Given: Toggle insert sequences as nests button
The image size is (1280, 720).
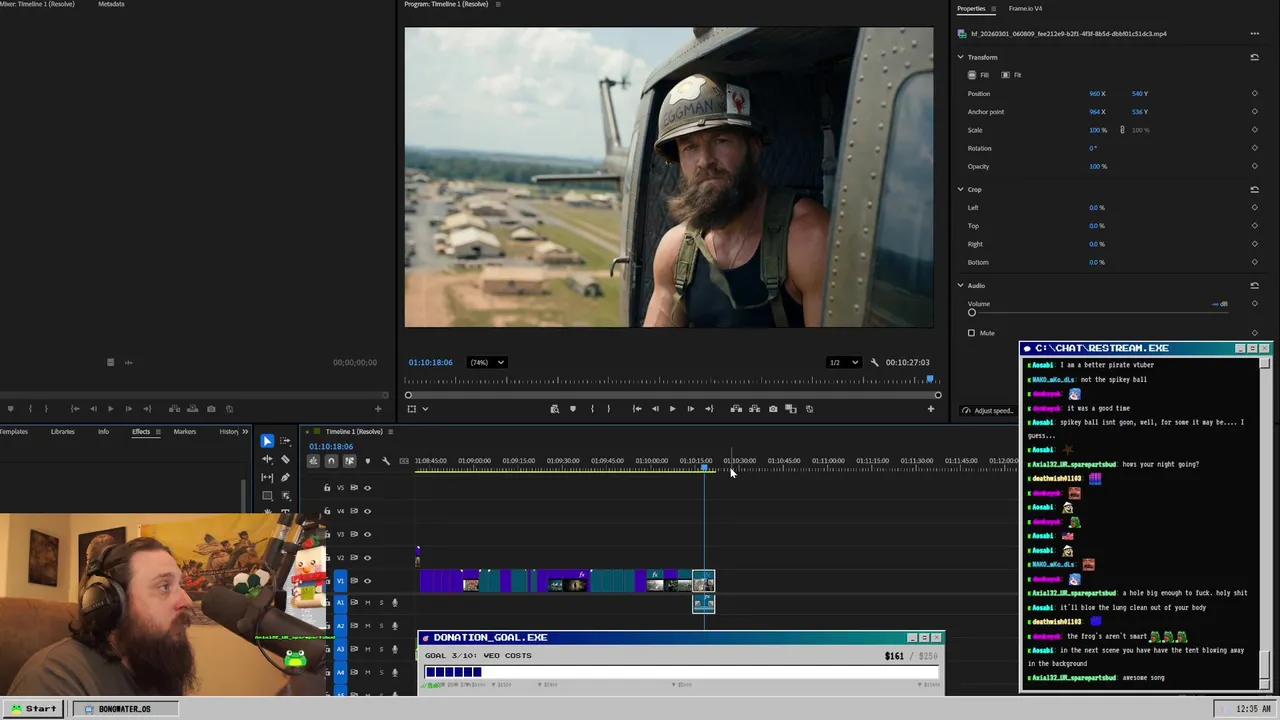Looking at the screenshot, I should pyautogui.click(x=313, y=461).
